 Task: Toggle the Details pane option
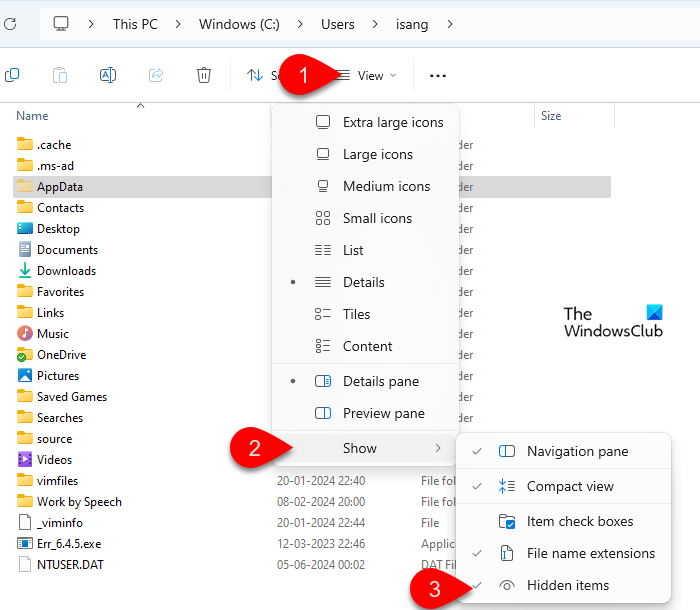point(365,381)
